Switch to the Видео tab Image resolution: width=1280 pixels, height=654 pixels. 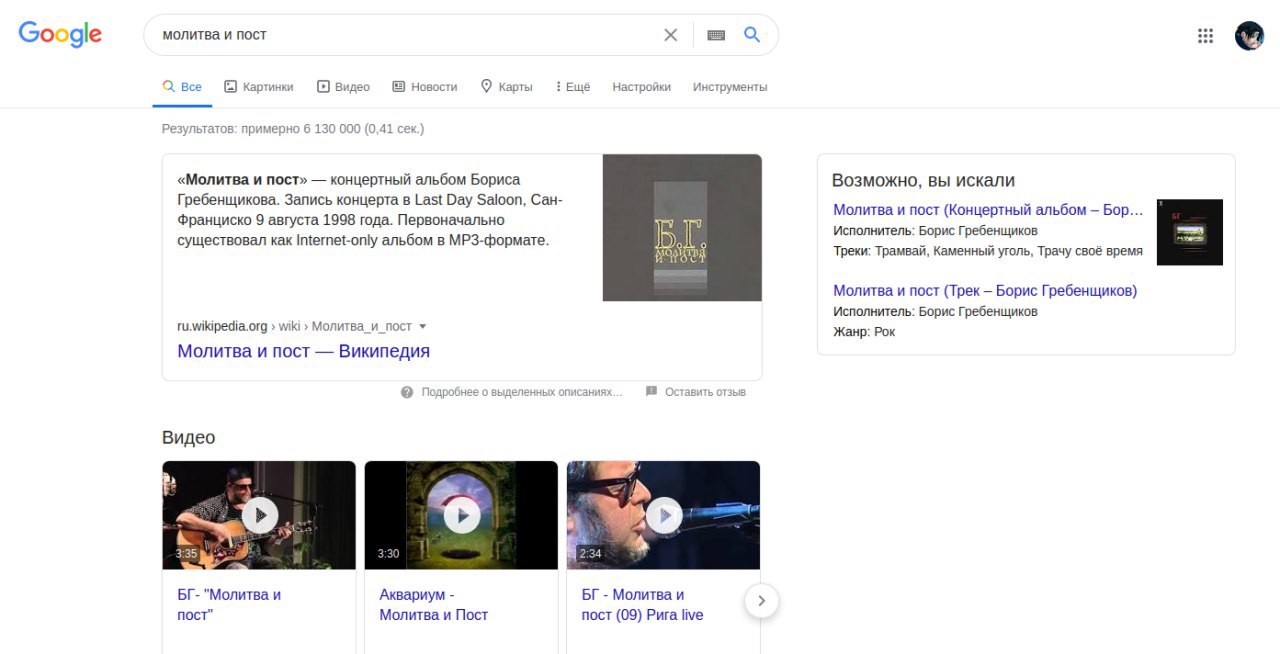pyautogui.click(x=343, y=87)
